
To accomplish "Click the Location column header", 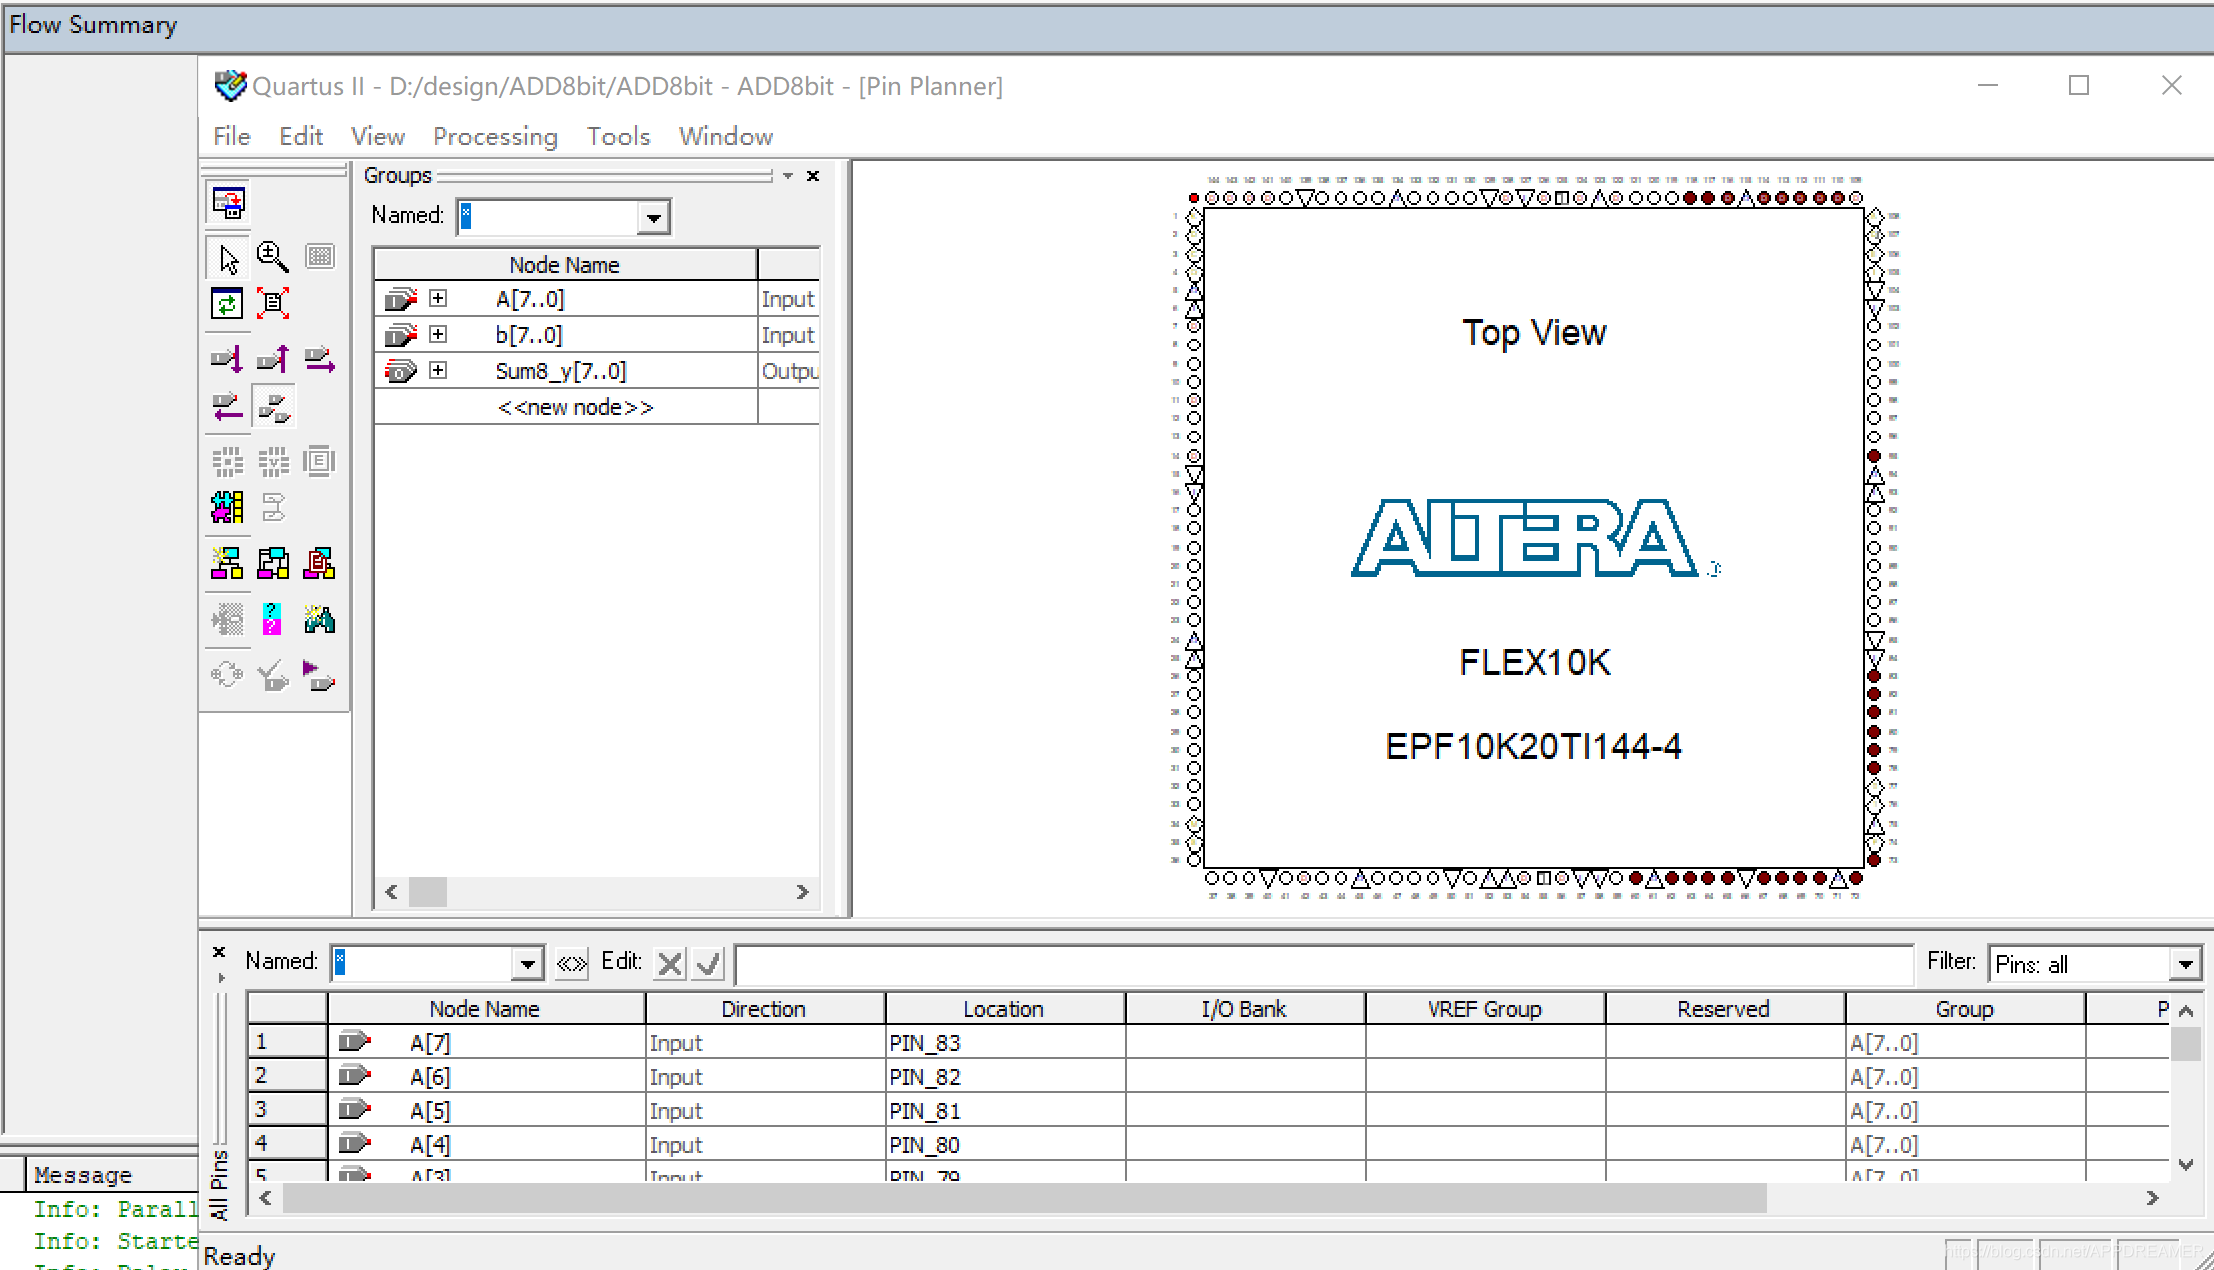I will [1004, 1008].
